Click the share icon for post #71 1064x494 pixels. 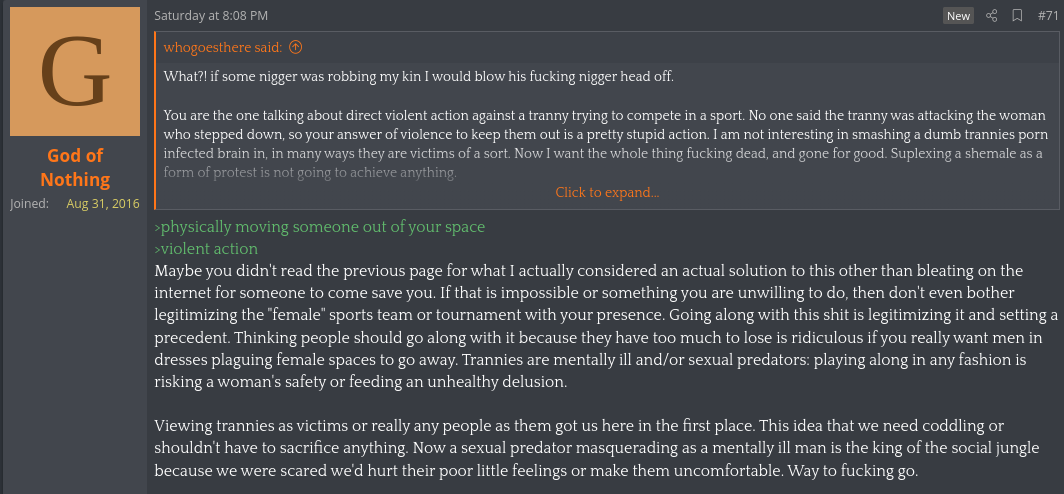(x=991, y=16)
